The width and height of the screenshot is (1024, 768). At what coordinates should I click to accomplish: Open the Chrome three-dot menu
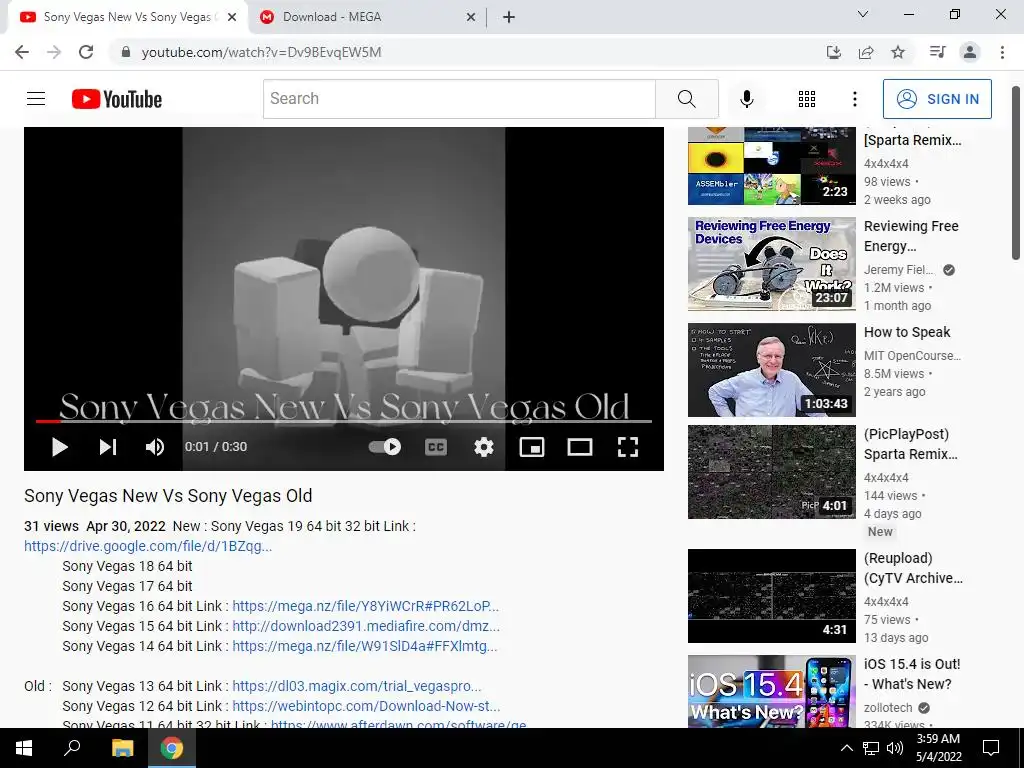pyautogui.click(x=1002, y=52)
